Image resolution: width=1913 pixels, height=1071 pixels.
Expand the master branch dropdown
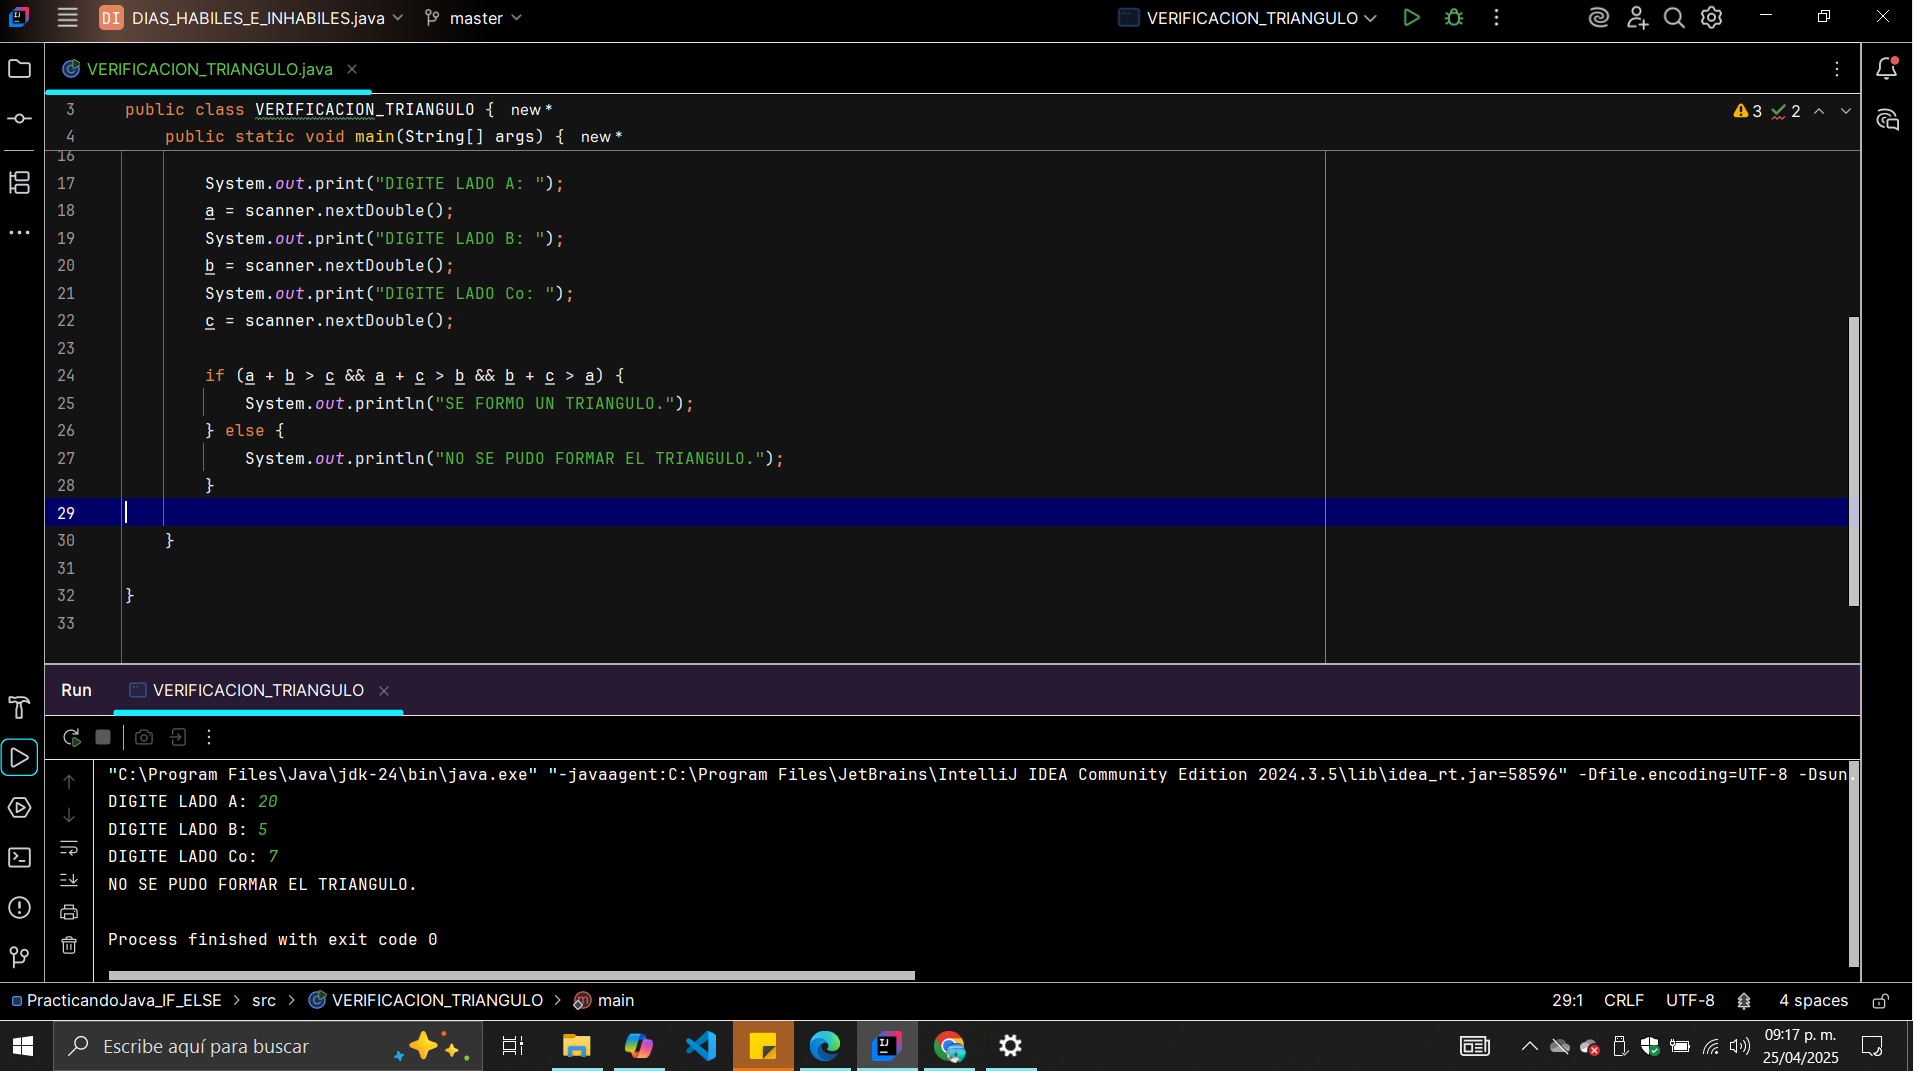click(x=474, y=18)
